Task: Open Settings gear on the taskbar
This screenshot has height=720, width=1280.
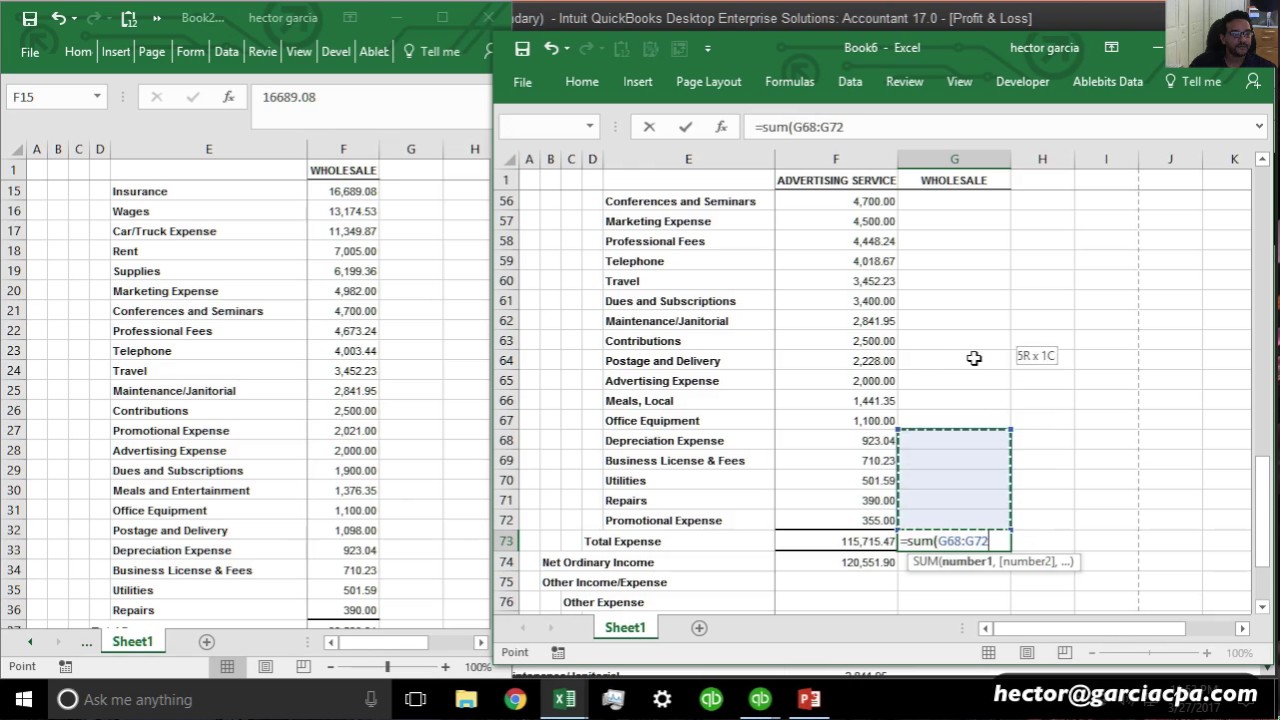Action: click(662, 699)
